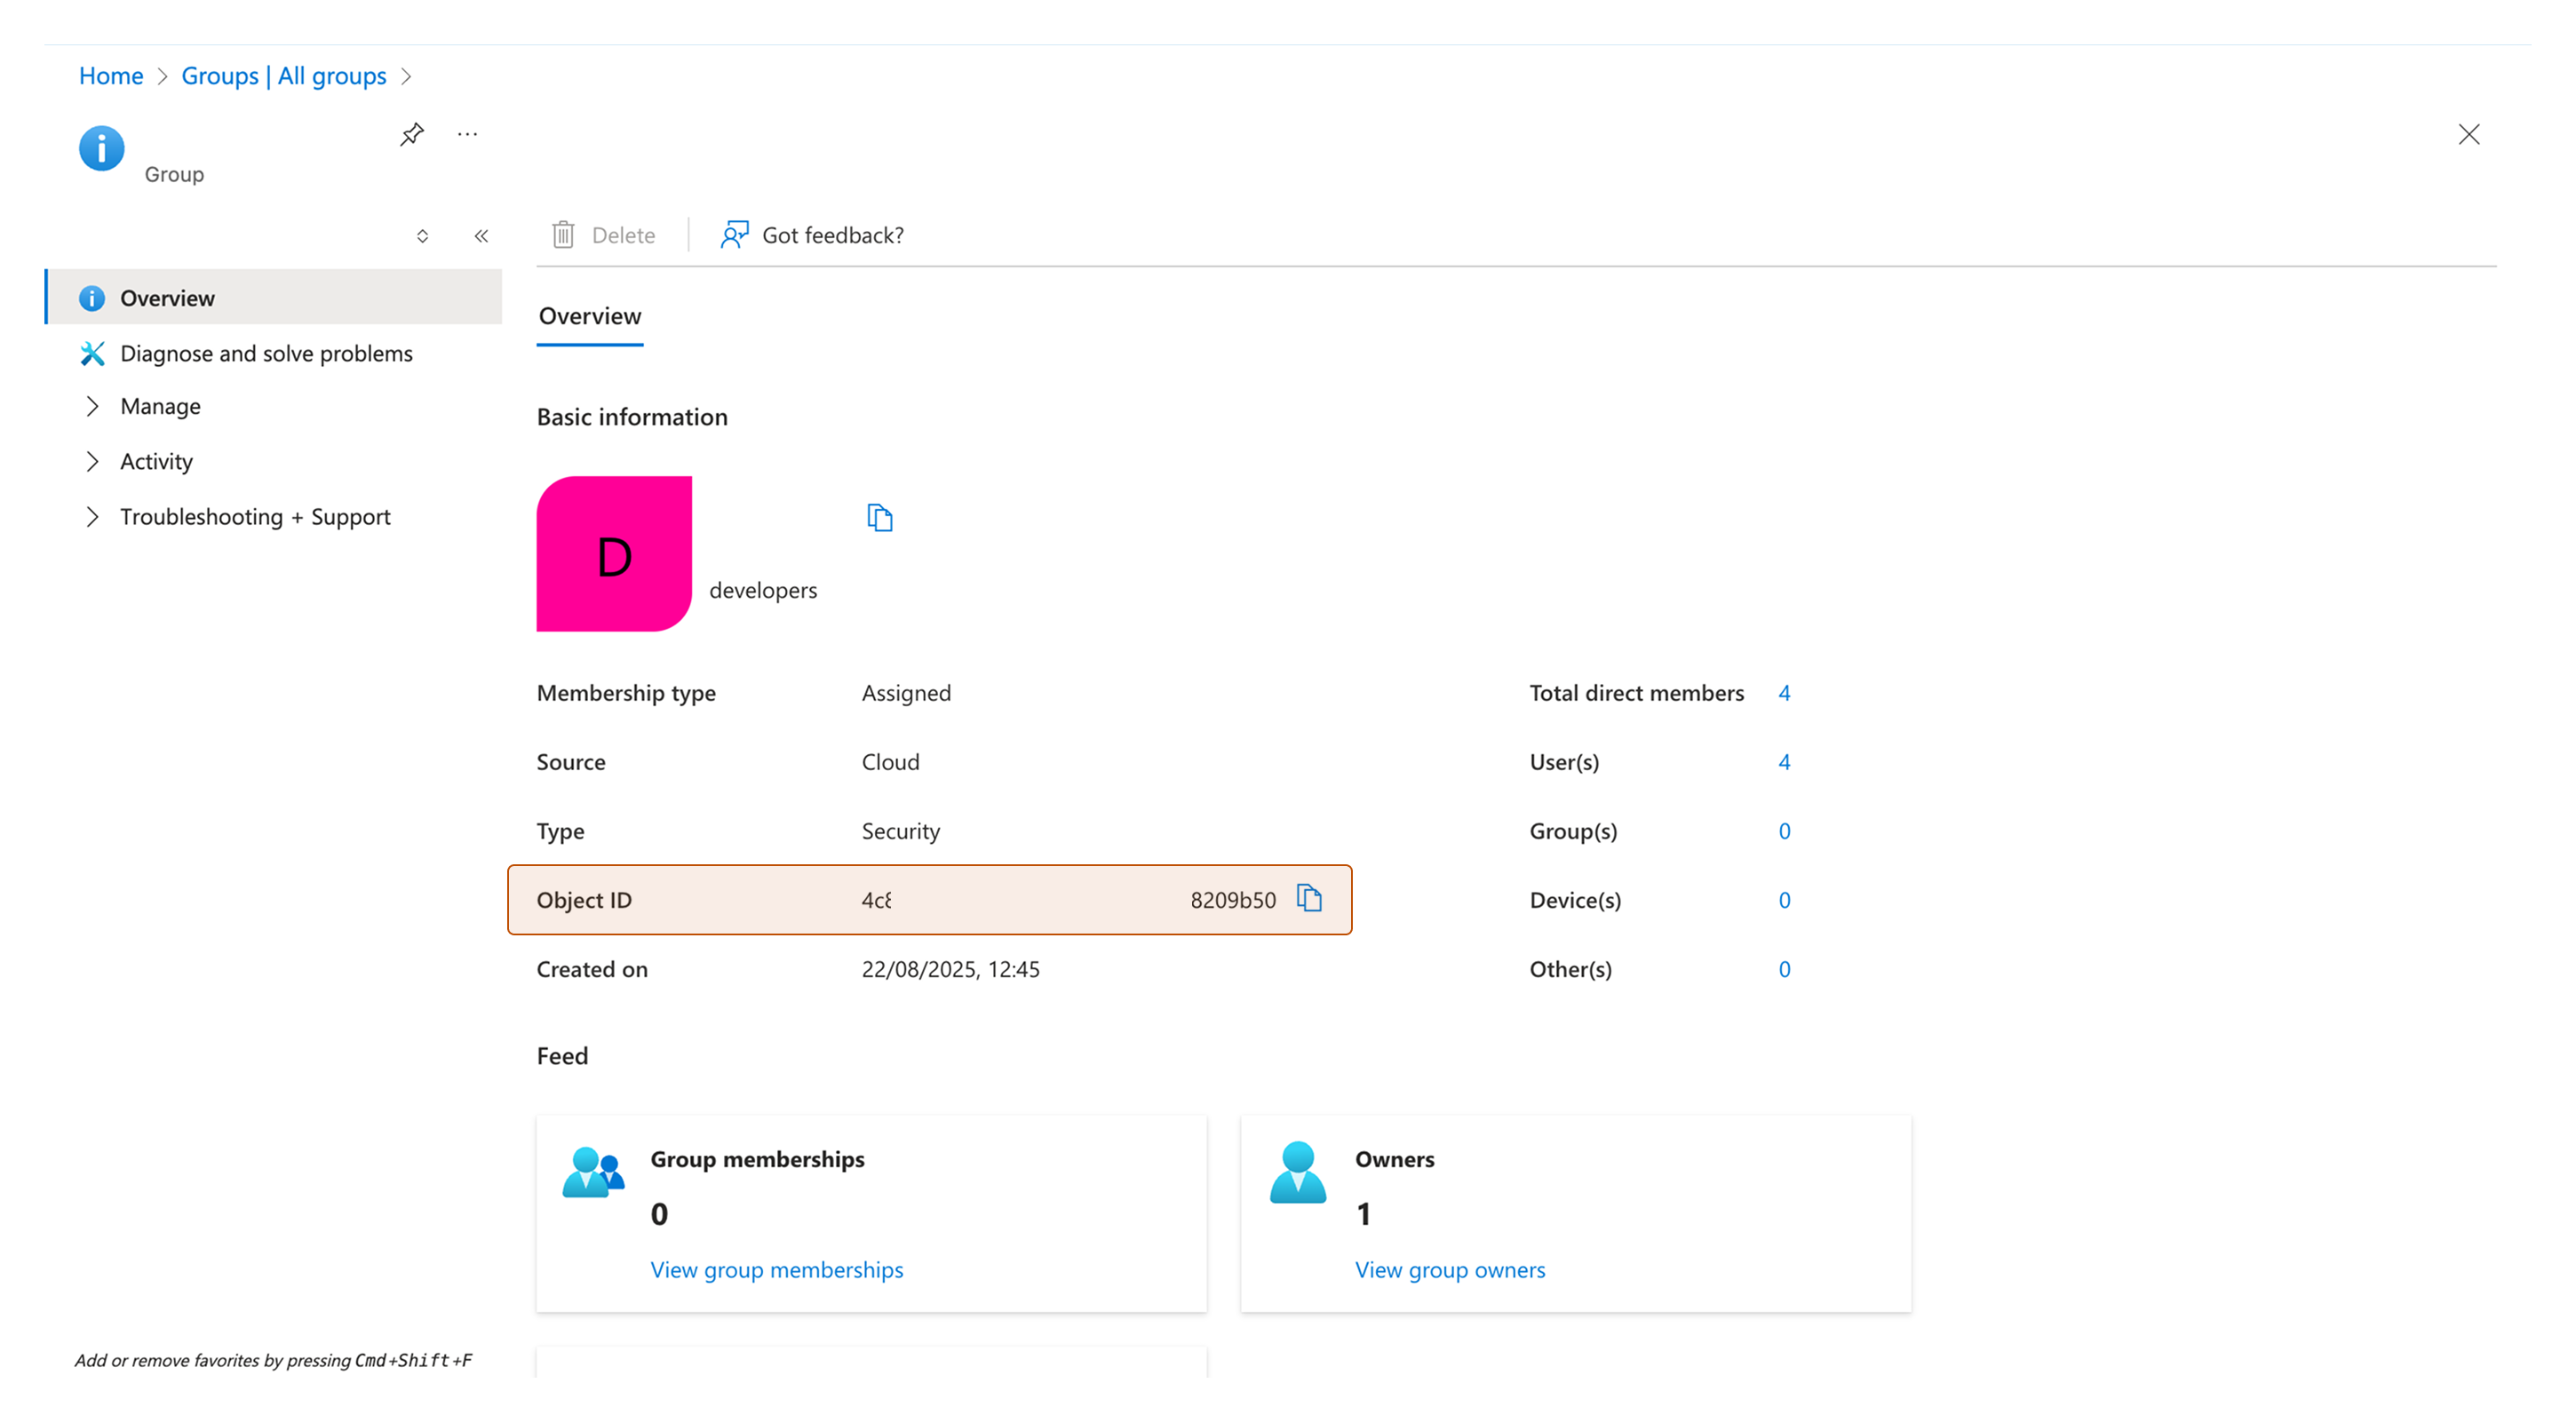
Task: Click the Basic information heading
Action: click(632, 416)
